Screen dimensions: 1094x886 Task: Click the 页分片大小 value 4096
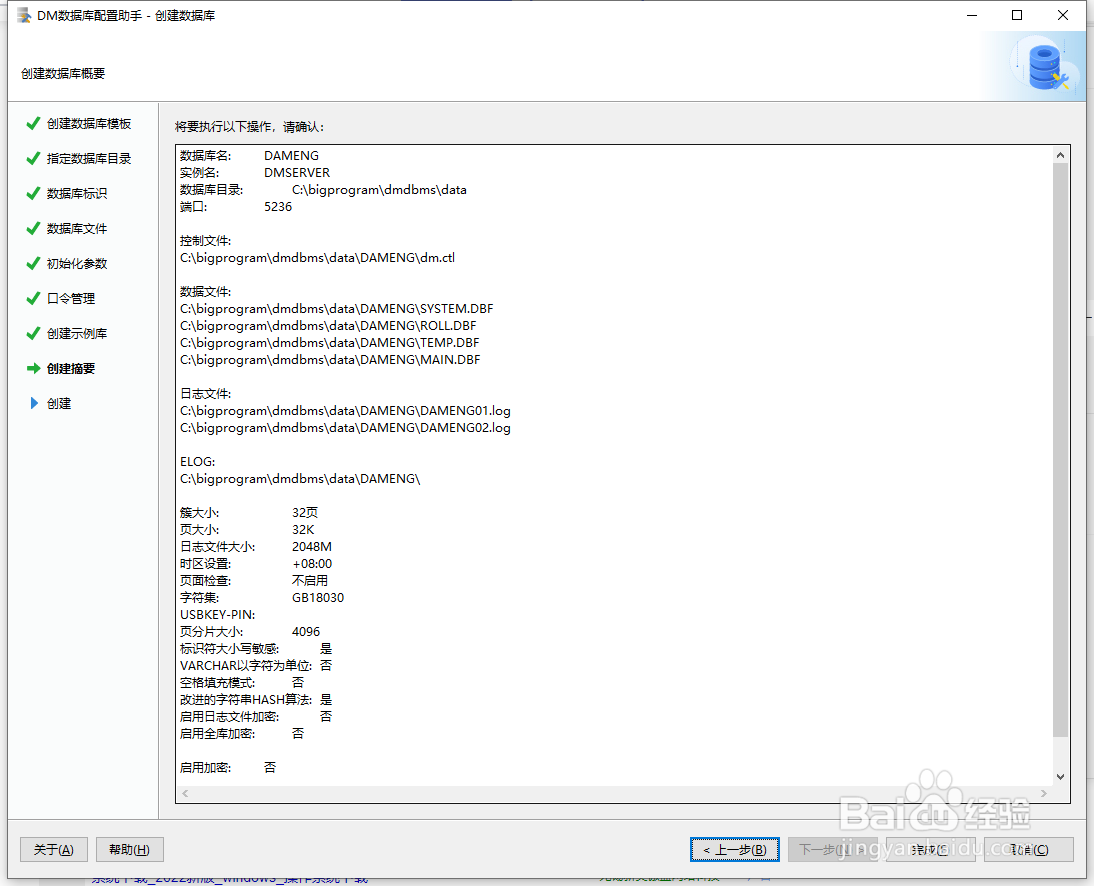(x=306, y=631)
